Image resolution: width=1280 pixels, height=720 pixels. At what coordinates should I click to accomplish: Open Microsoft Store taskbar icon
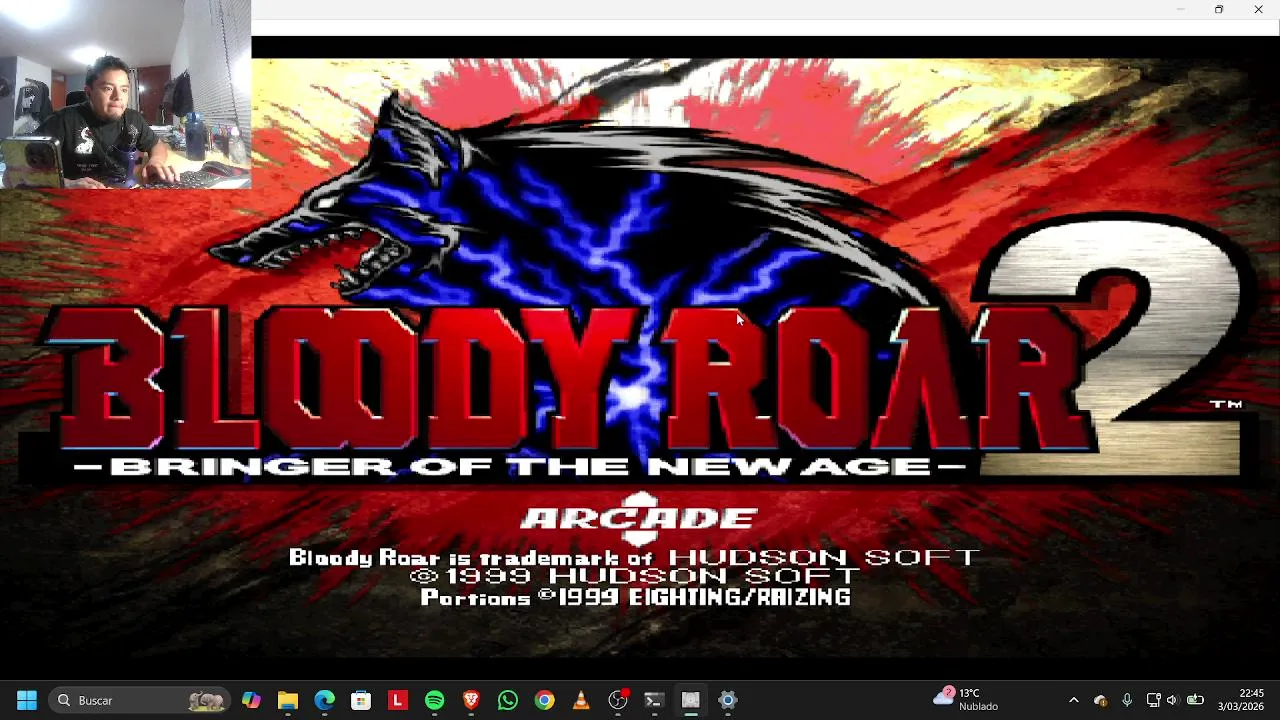tap(361, 700)
